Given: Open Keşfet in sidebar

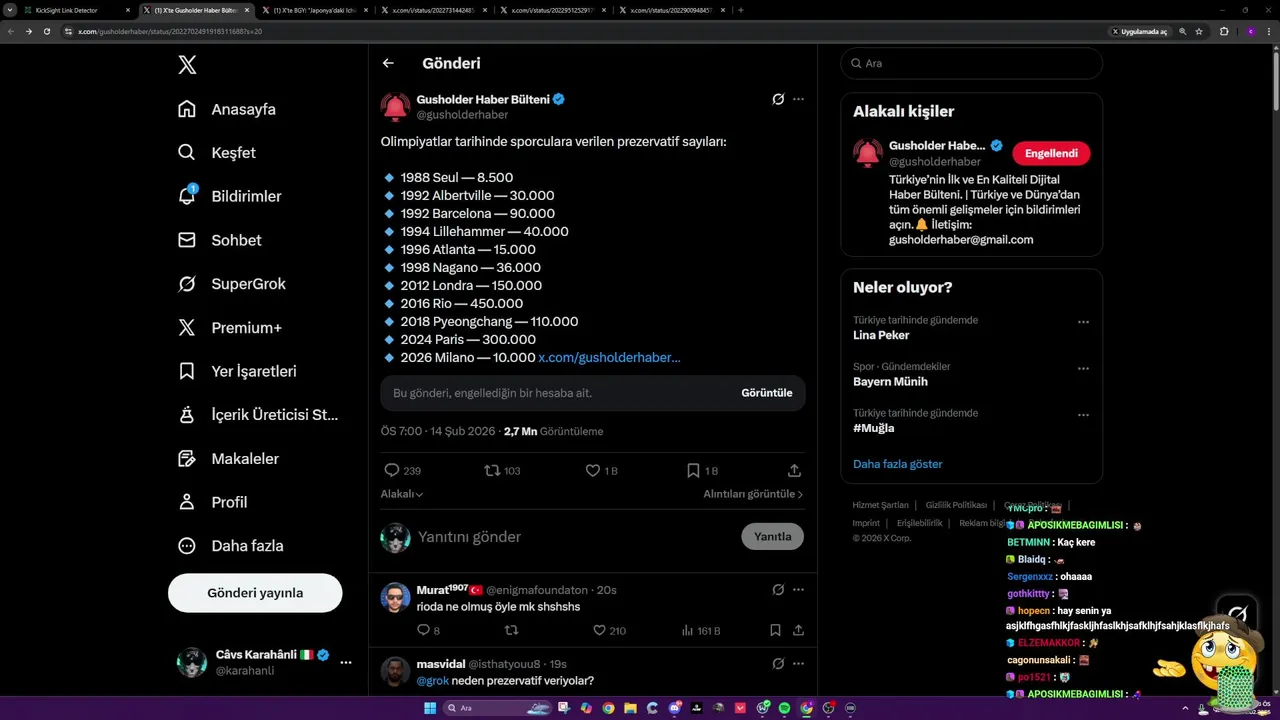Looking at the screenshot, I should 217,153.
